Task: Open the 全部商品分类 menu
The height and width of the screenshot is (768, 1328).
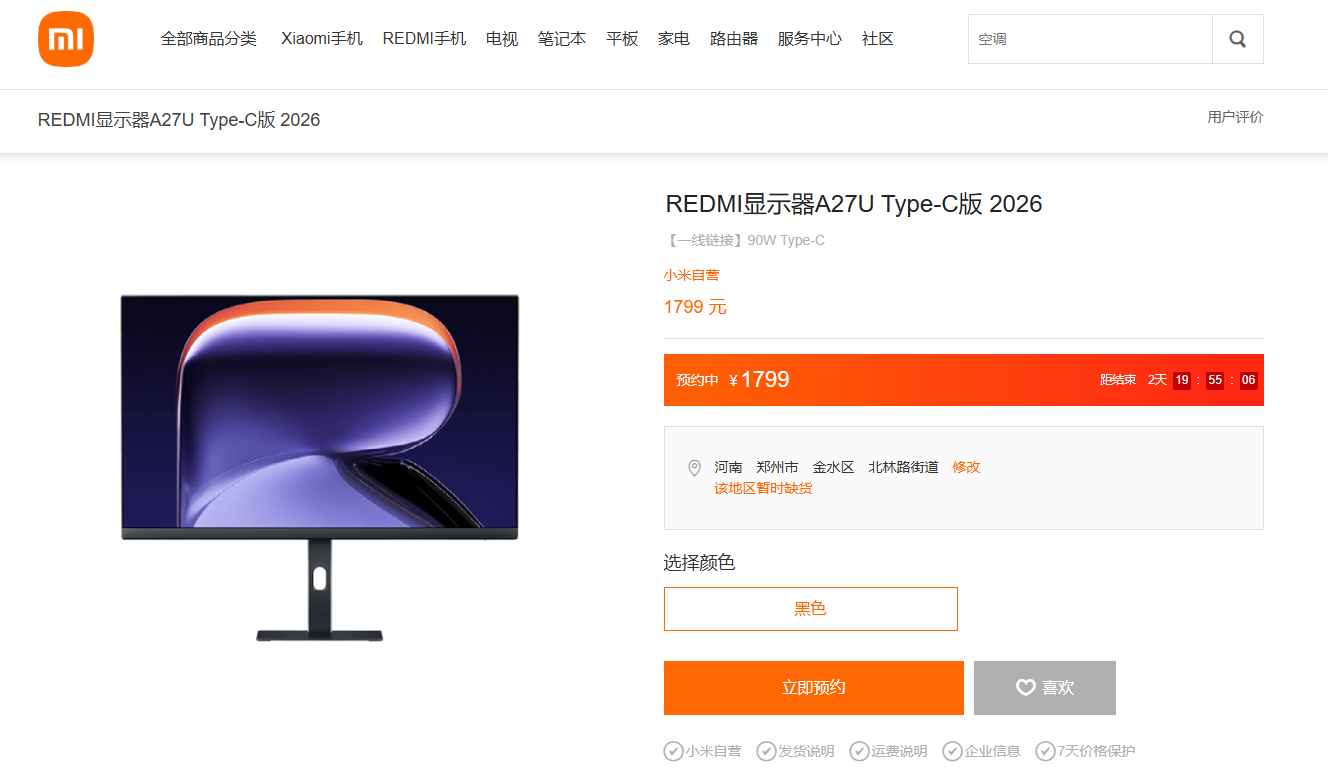Action: pyautogui.click(x=209, y=39)
